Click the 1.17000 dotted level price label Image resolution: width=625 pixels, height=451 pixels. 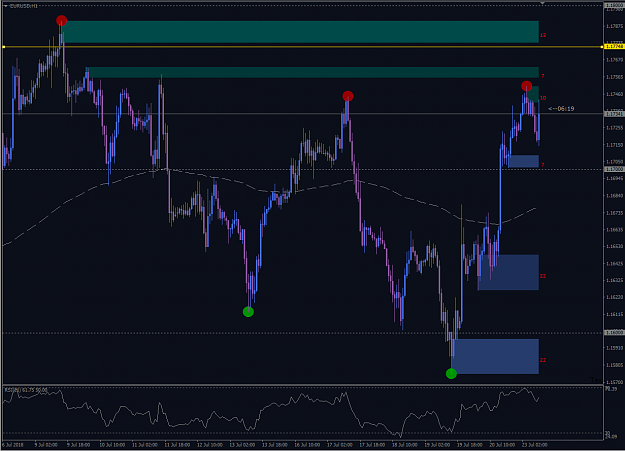pyautogui.click(x=614, y=169)
